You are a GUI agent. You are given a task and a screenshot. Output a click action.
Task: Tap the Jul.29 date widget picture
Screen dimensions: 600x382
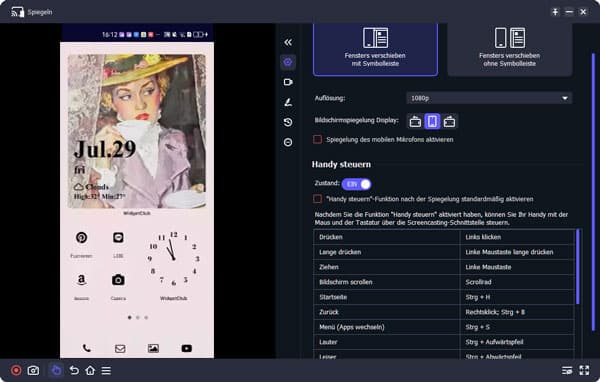pyautogui.click(x=137, y=131)
